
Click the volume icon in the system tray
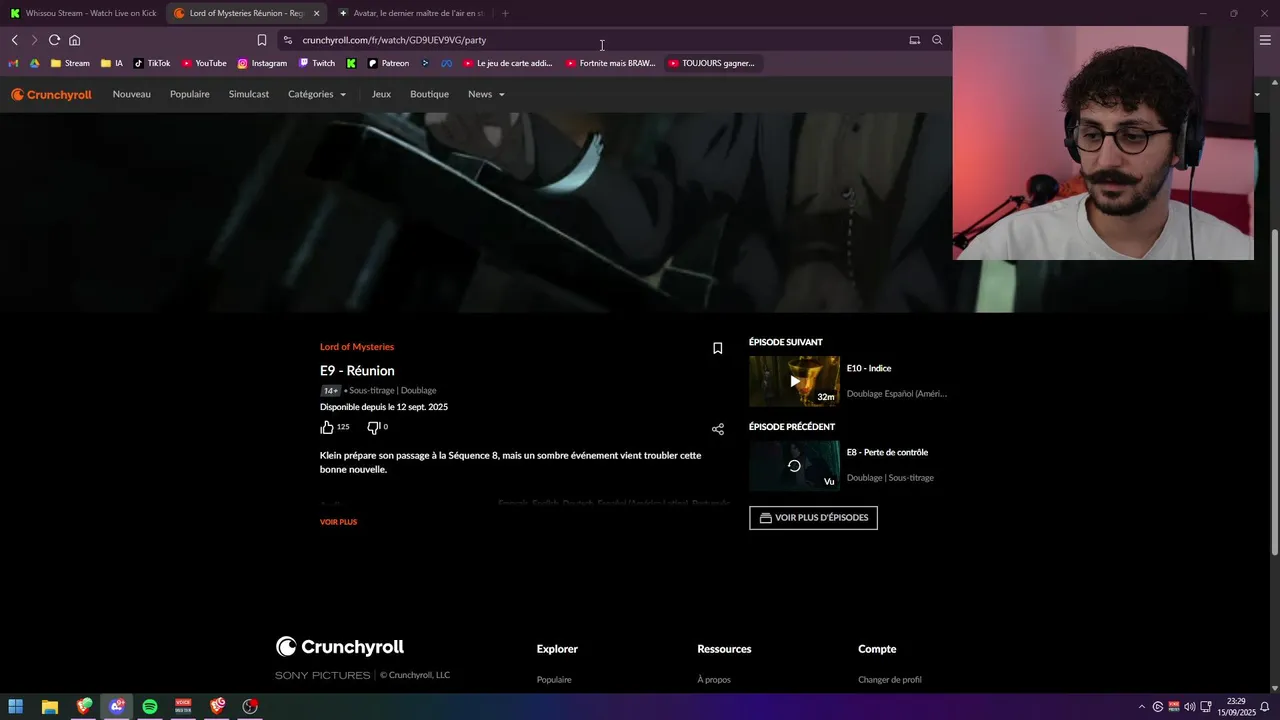[1190, 707]
